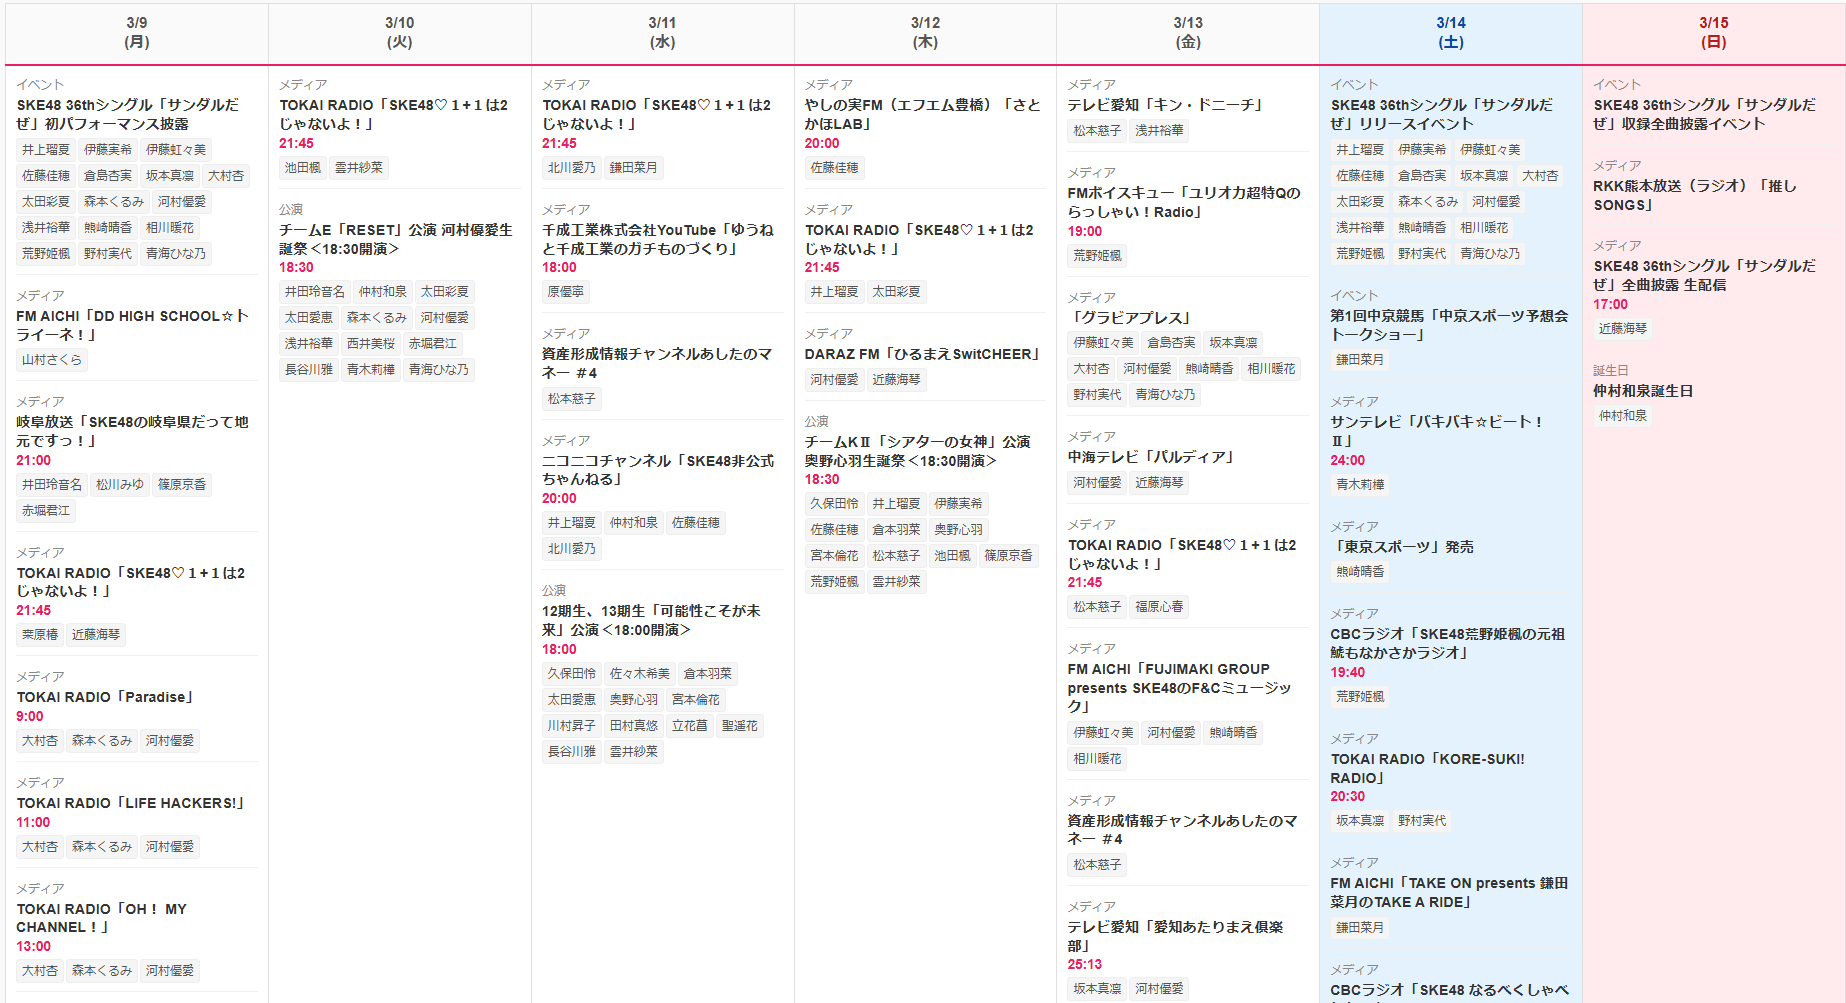Click the 福原心春 member tag
Viewport: 1846px width, 1003px height.
pos(1159,607)
